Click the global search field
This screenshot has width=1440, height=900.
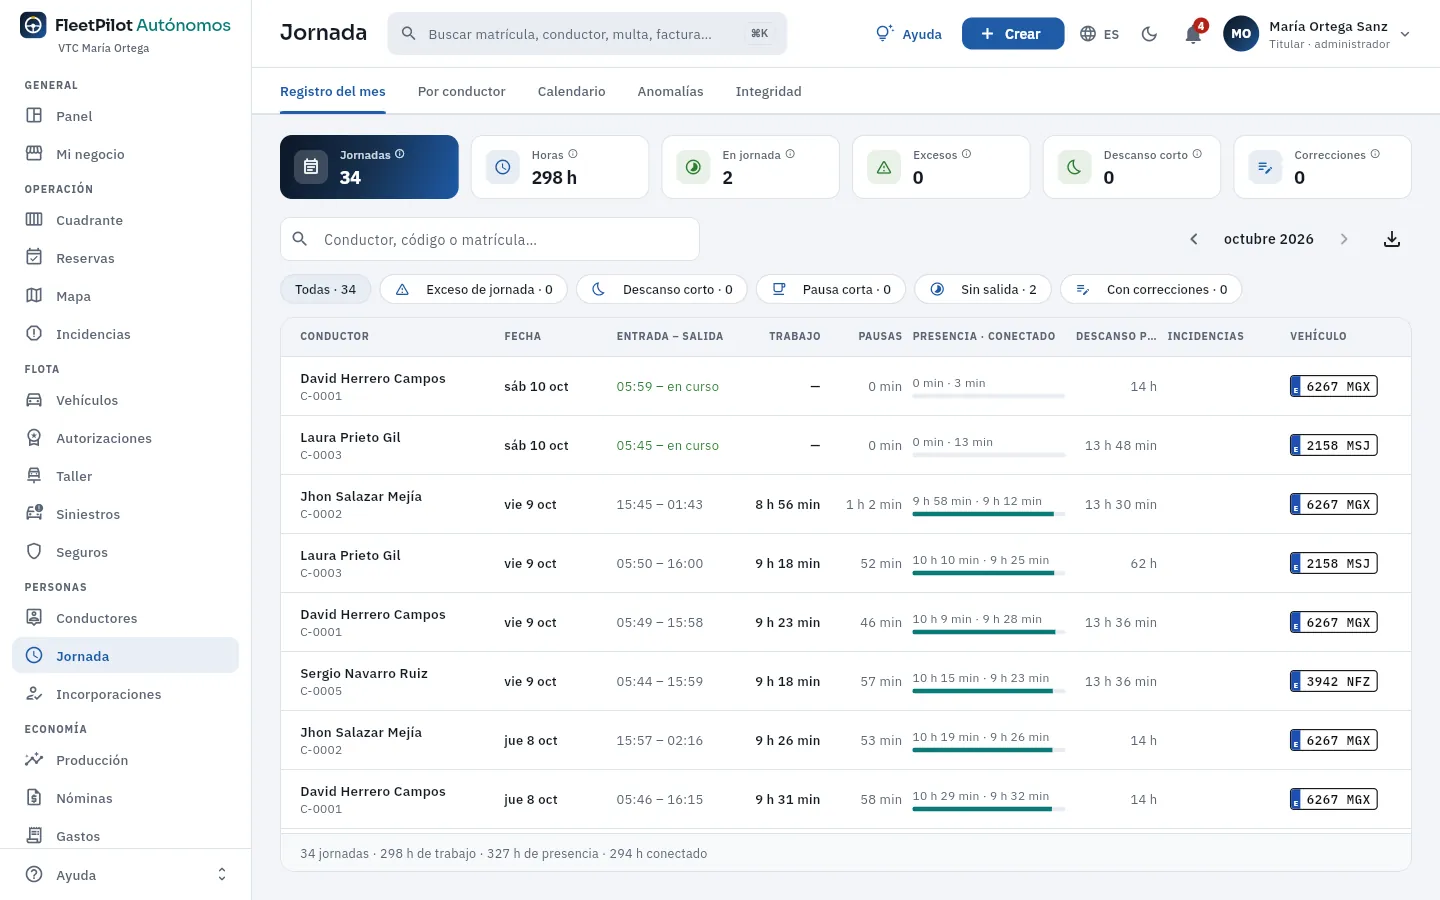click(x=587, y=34)
